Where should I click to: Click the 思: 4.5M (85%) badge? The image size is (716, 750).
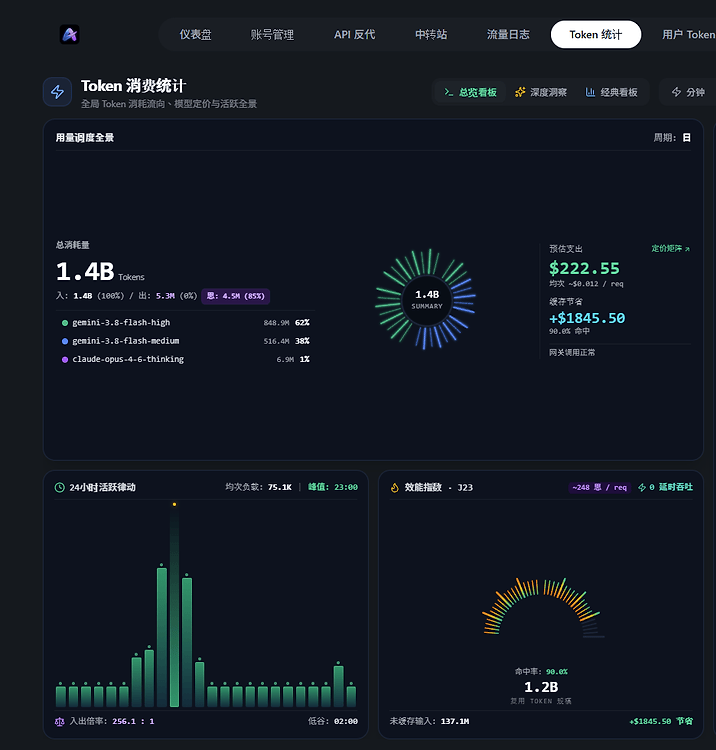(235, 296)
